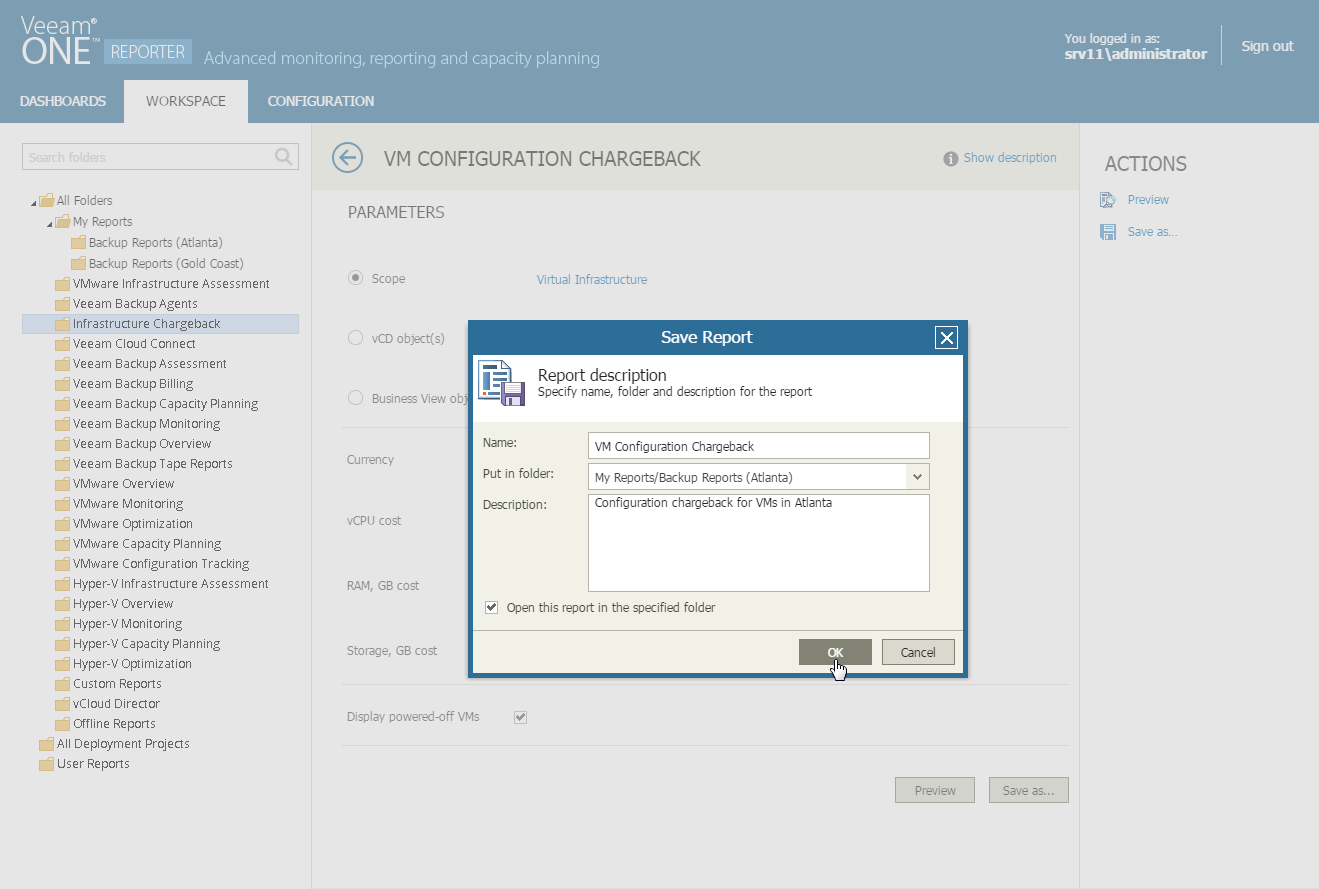
Task: Click Cancel in the Save Report dialog
Action: (918, 652)
